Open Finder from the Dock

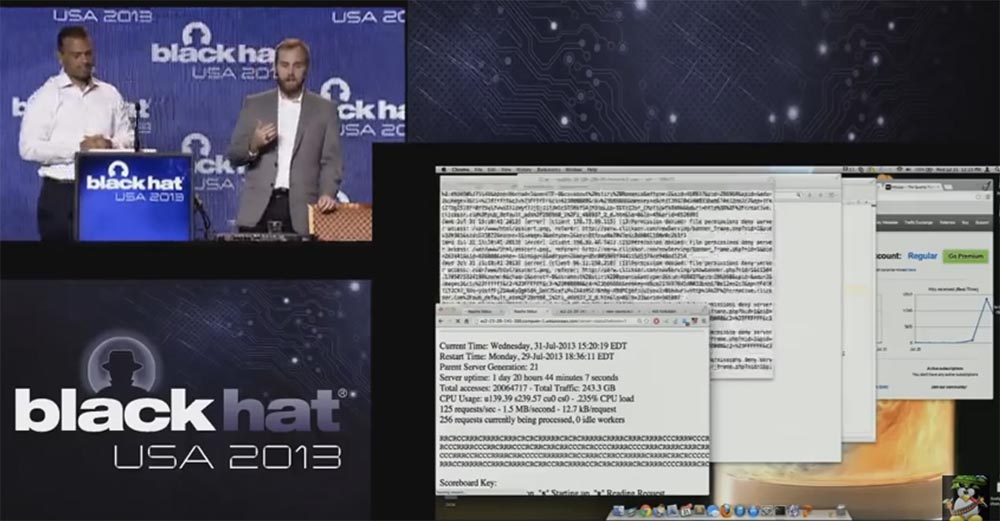tap(619, 511)
